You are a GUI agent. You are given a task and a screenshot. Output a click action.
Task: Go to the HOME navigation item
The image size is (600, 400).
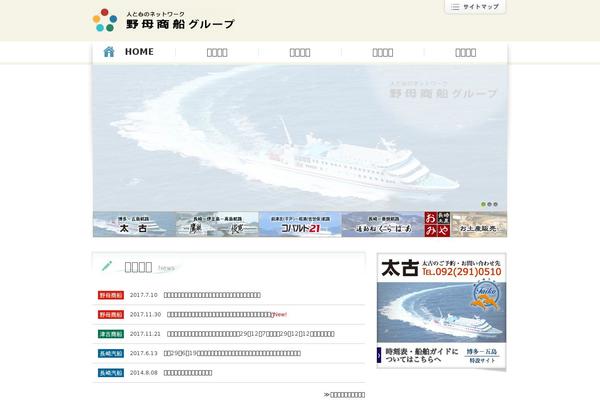click(x=134, y=52)
